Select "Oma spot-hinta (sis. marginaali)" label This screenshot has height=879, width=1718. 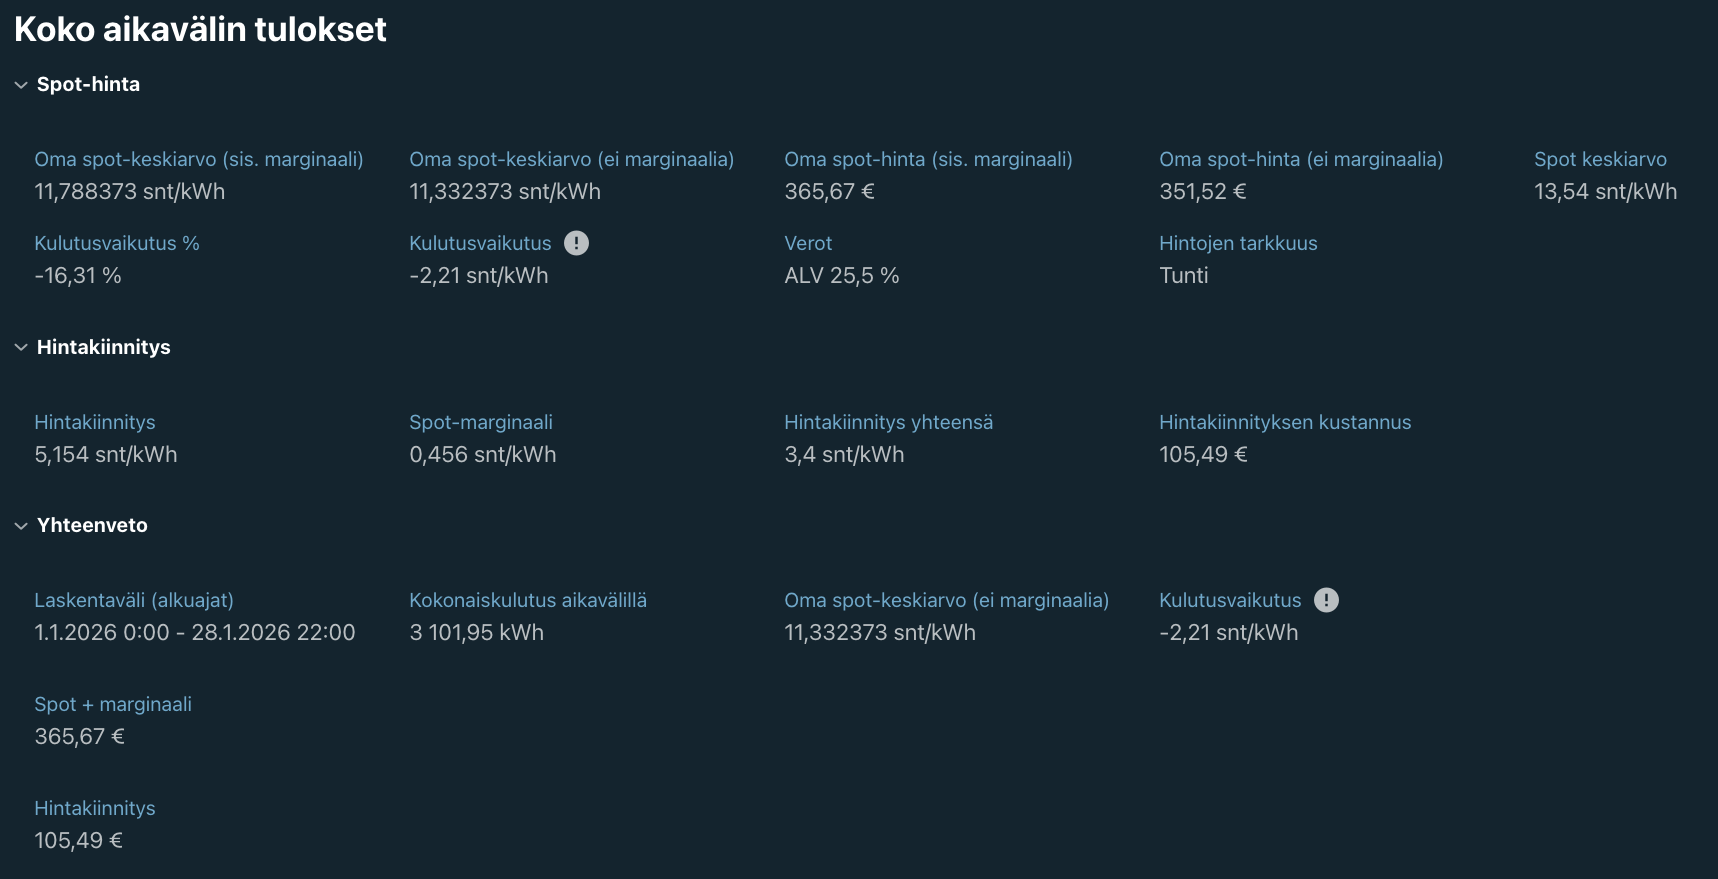coord(927,159)
